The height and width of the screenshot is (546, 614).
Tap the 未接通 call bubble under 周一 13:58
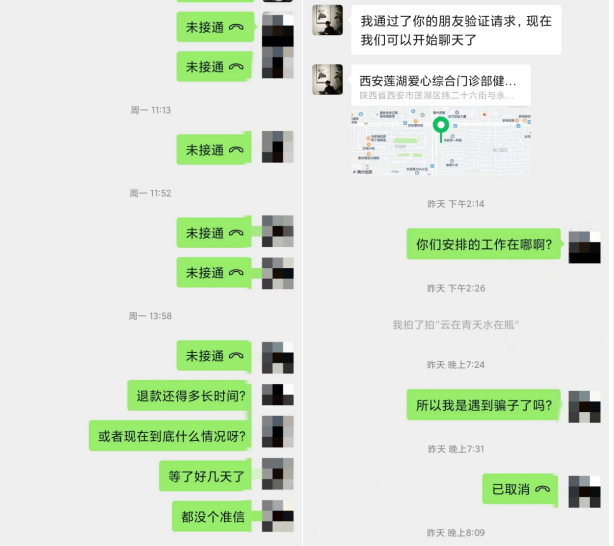214,355
